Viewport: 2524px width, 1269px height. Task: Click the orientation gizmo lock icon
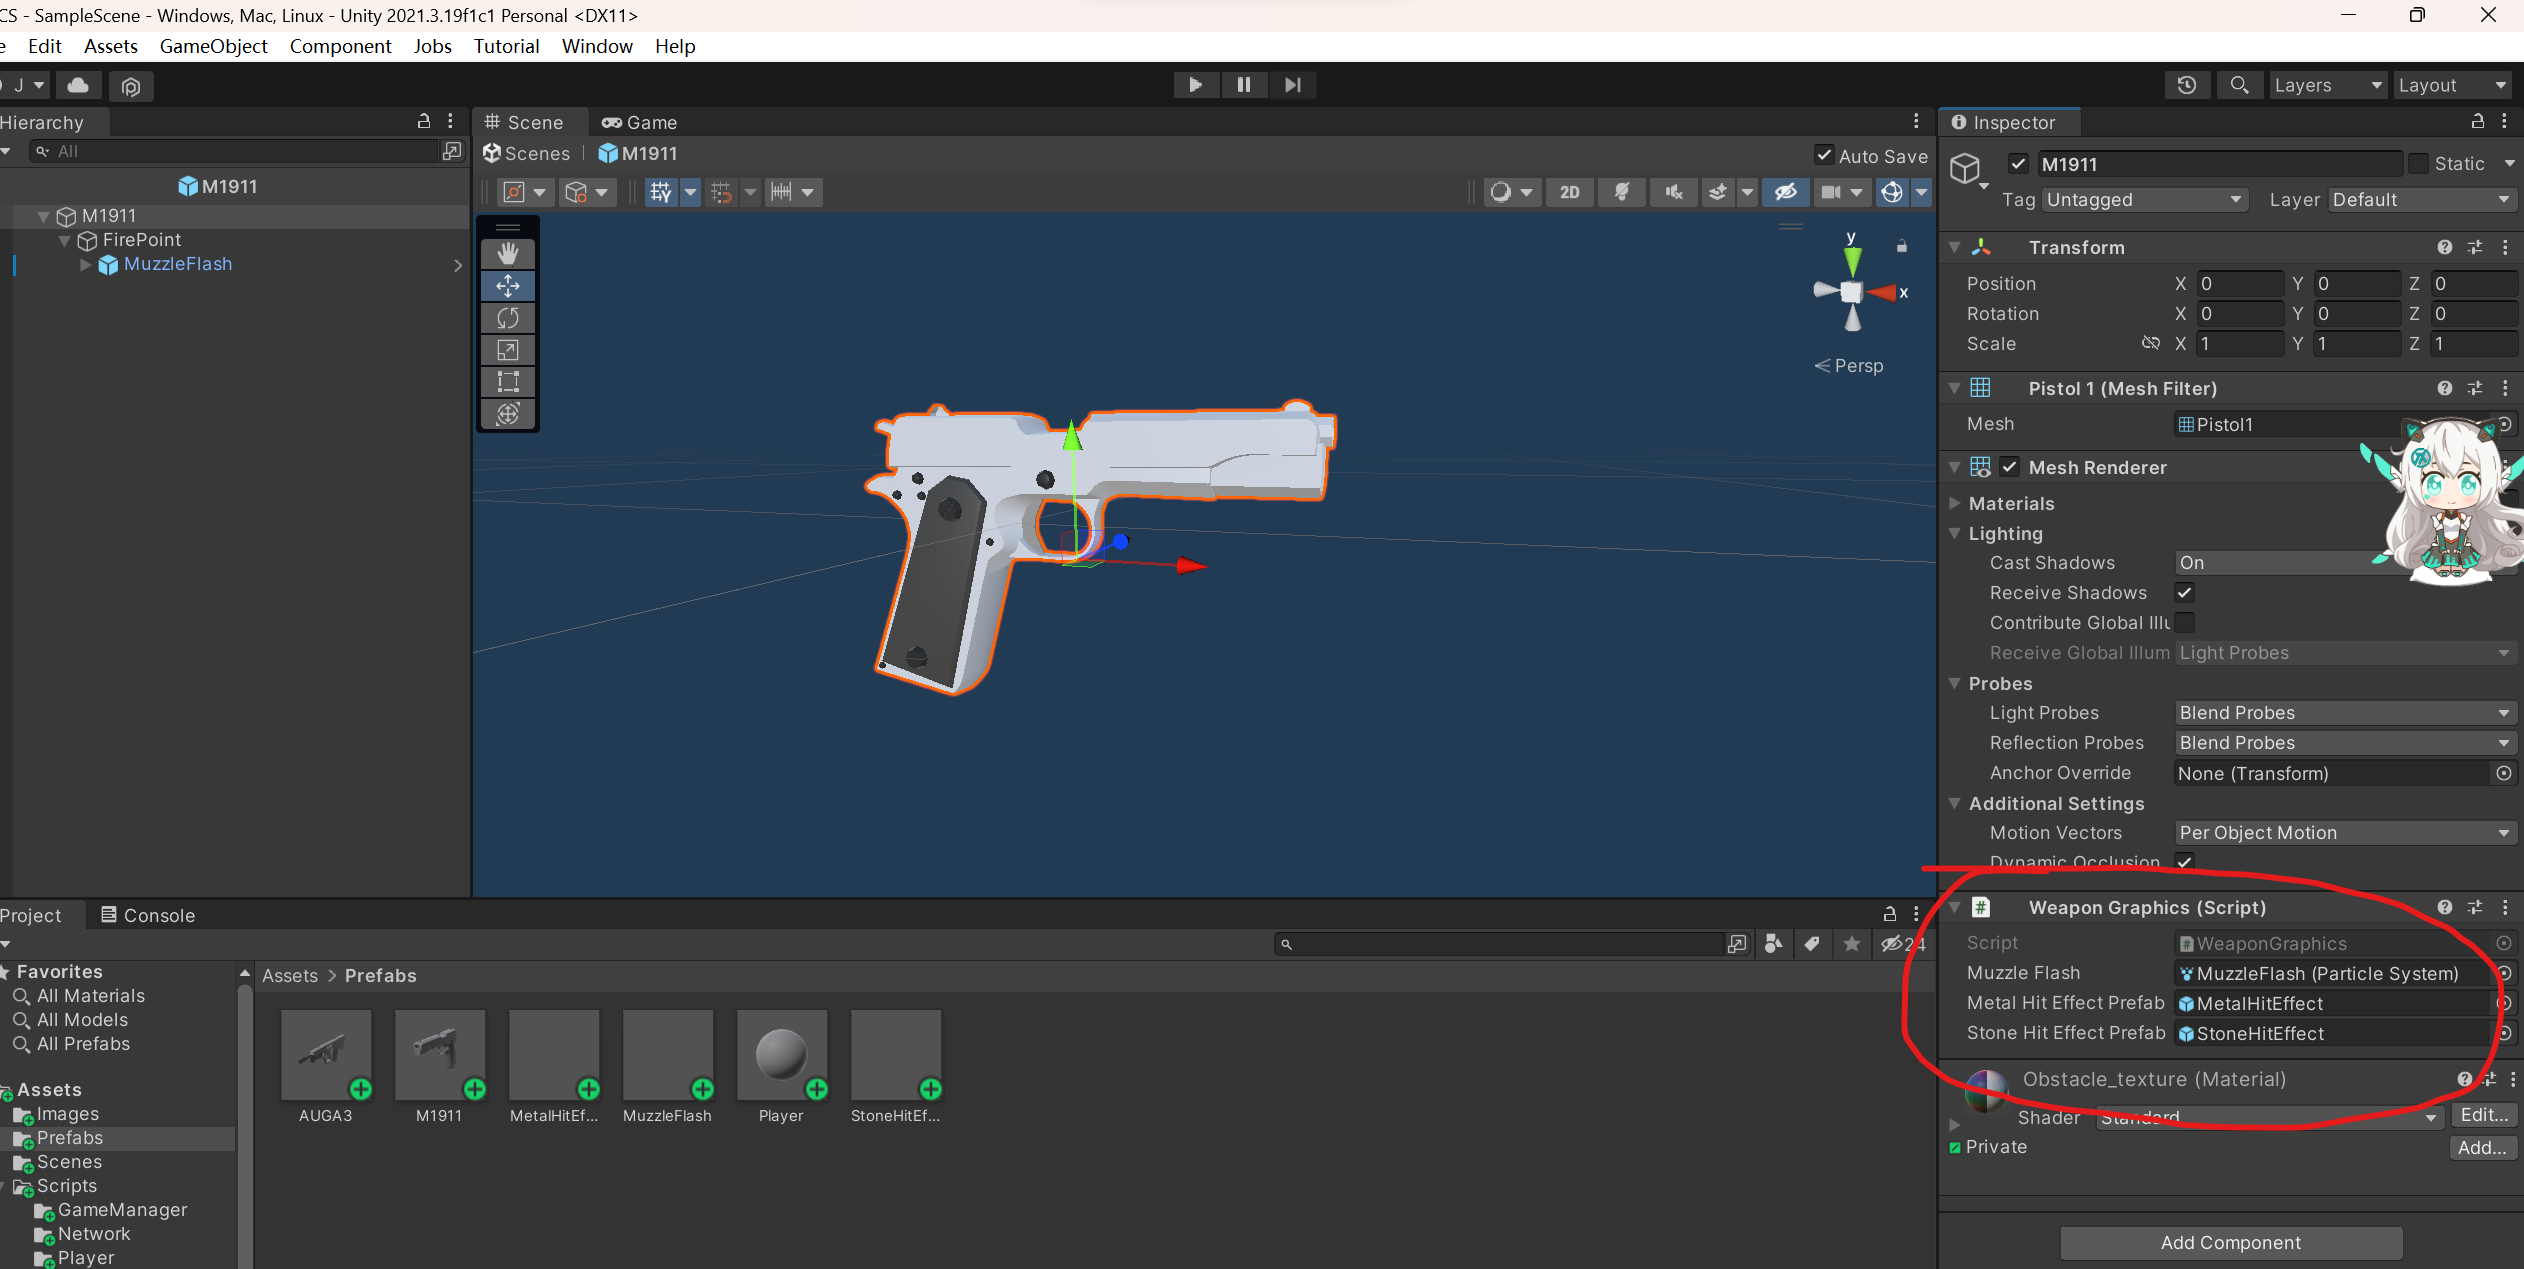[x=1902, y=246]
